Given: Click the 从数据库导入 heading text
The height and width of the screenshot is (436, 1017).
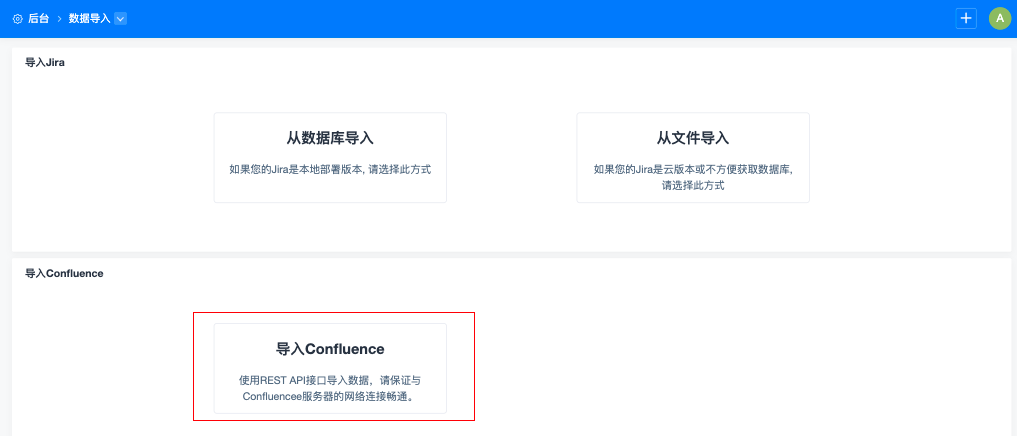Looking at the screenshot, I should (x=330, y=138).
